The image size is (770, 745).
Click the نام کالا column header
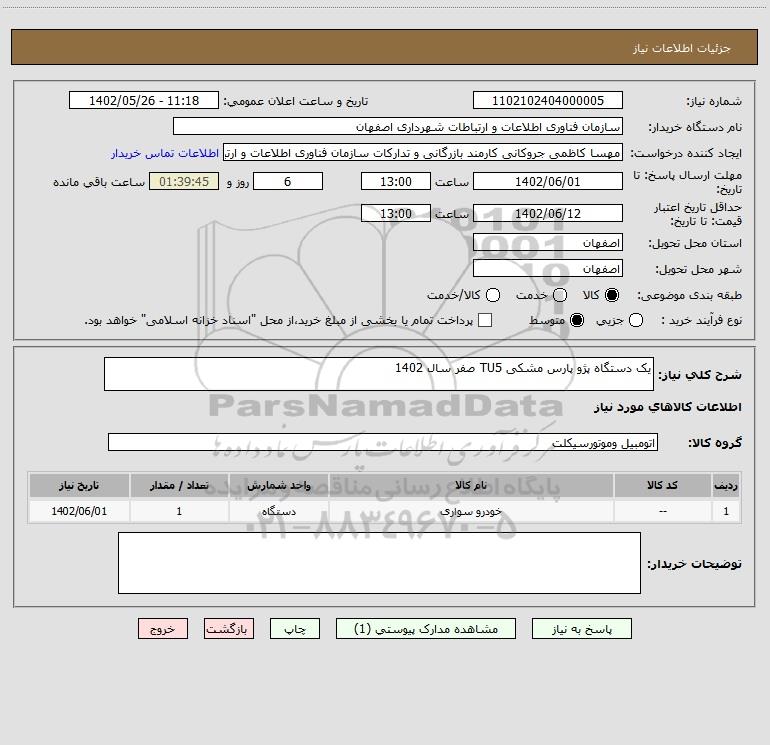(x=471, y=485)
